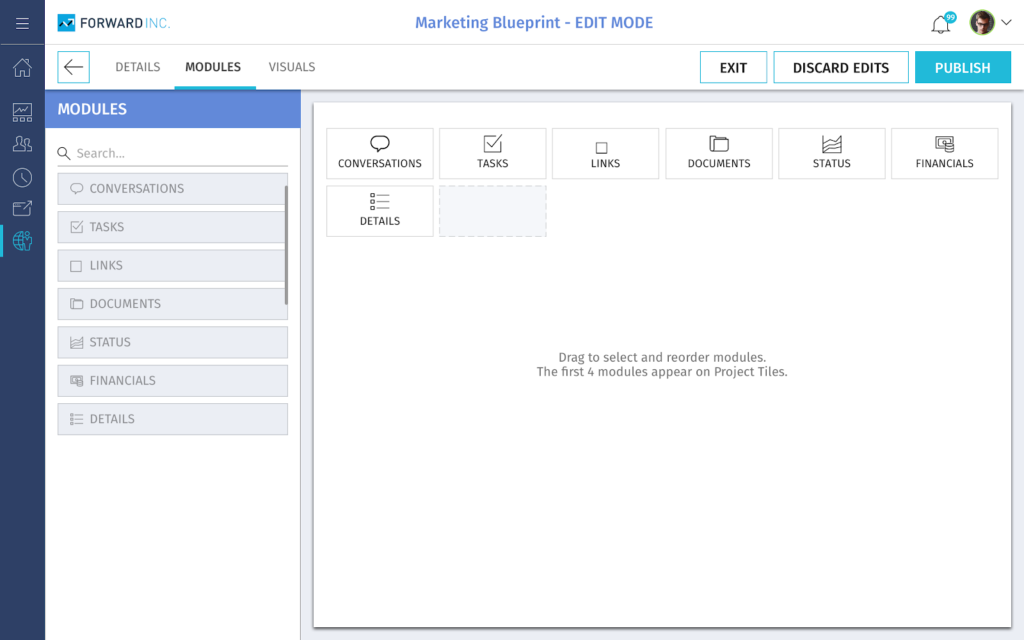Select the Status tile in grid

831,153
